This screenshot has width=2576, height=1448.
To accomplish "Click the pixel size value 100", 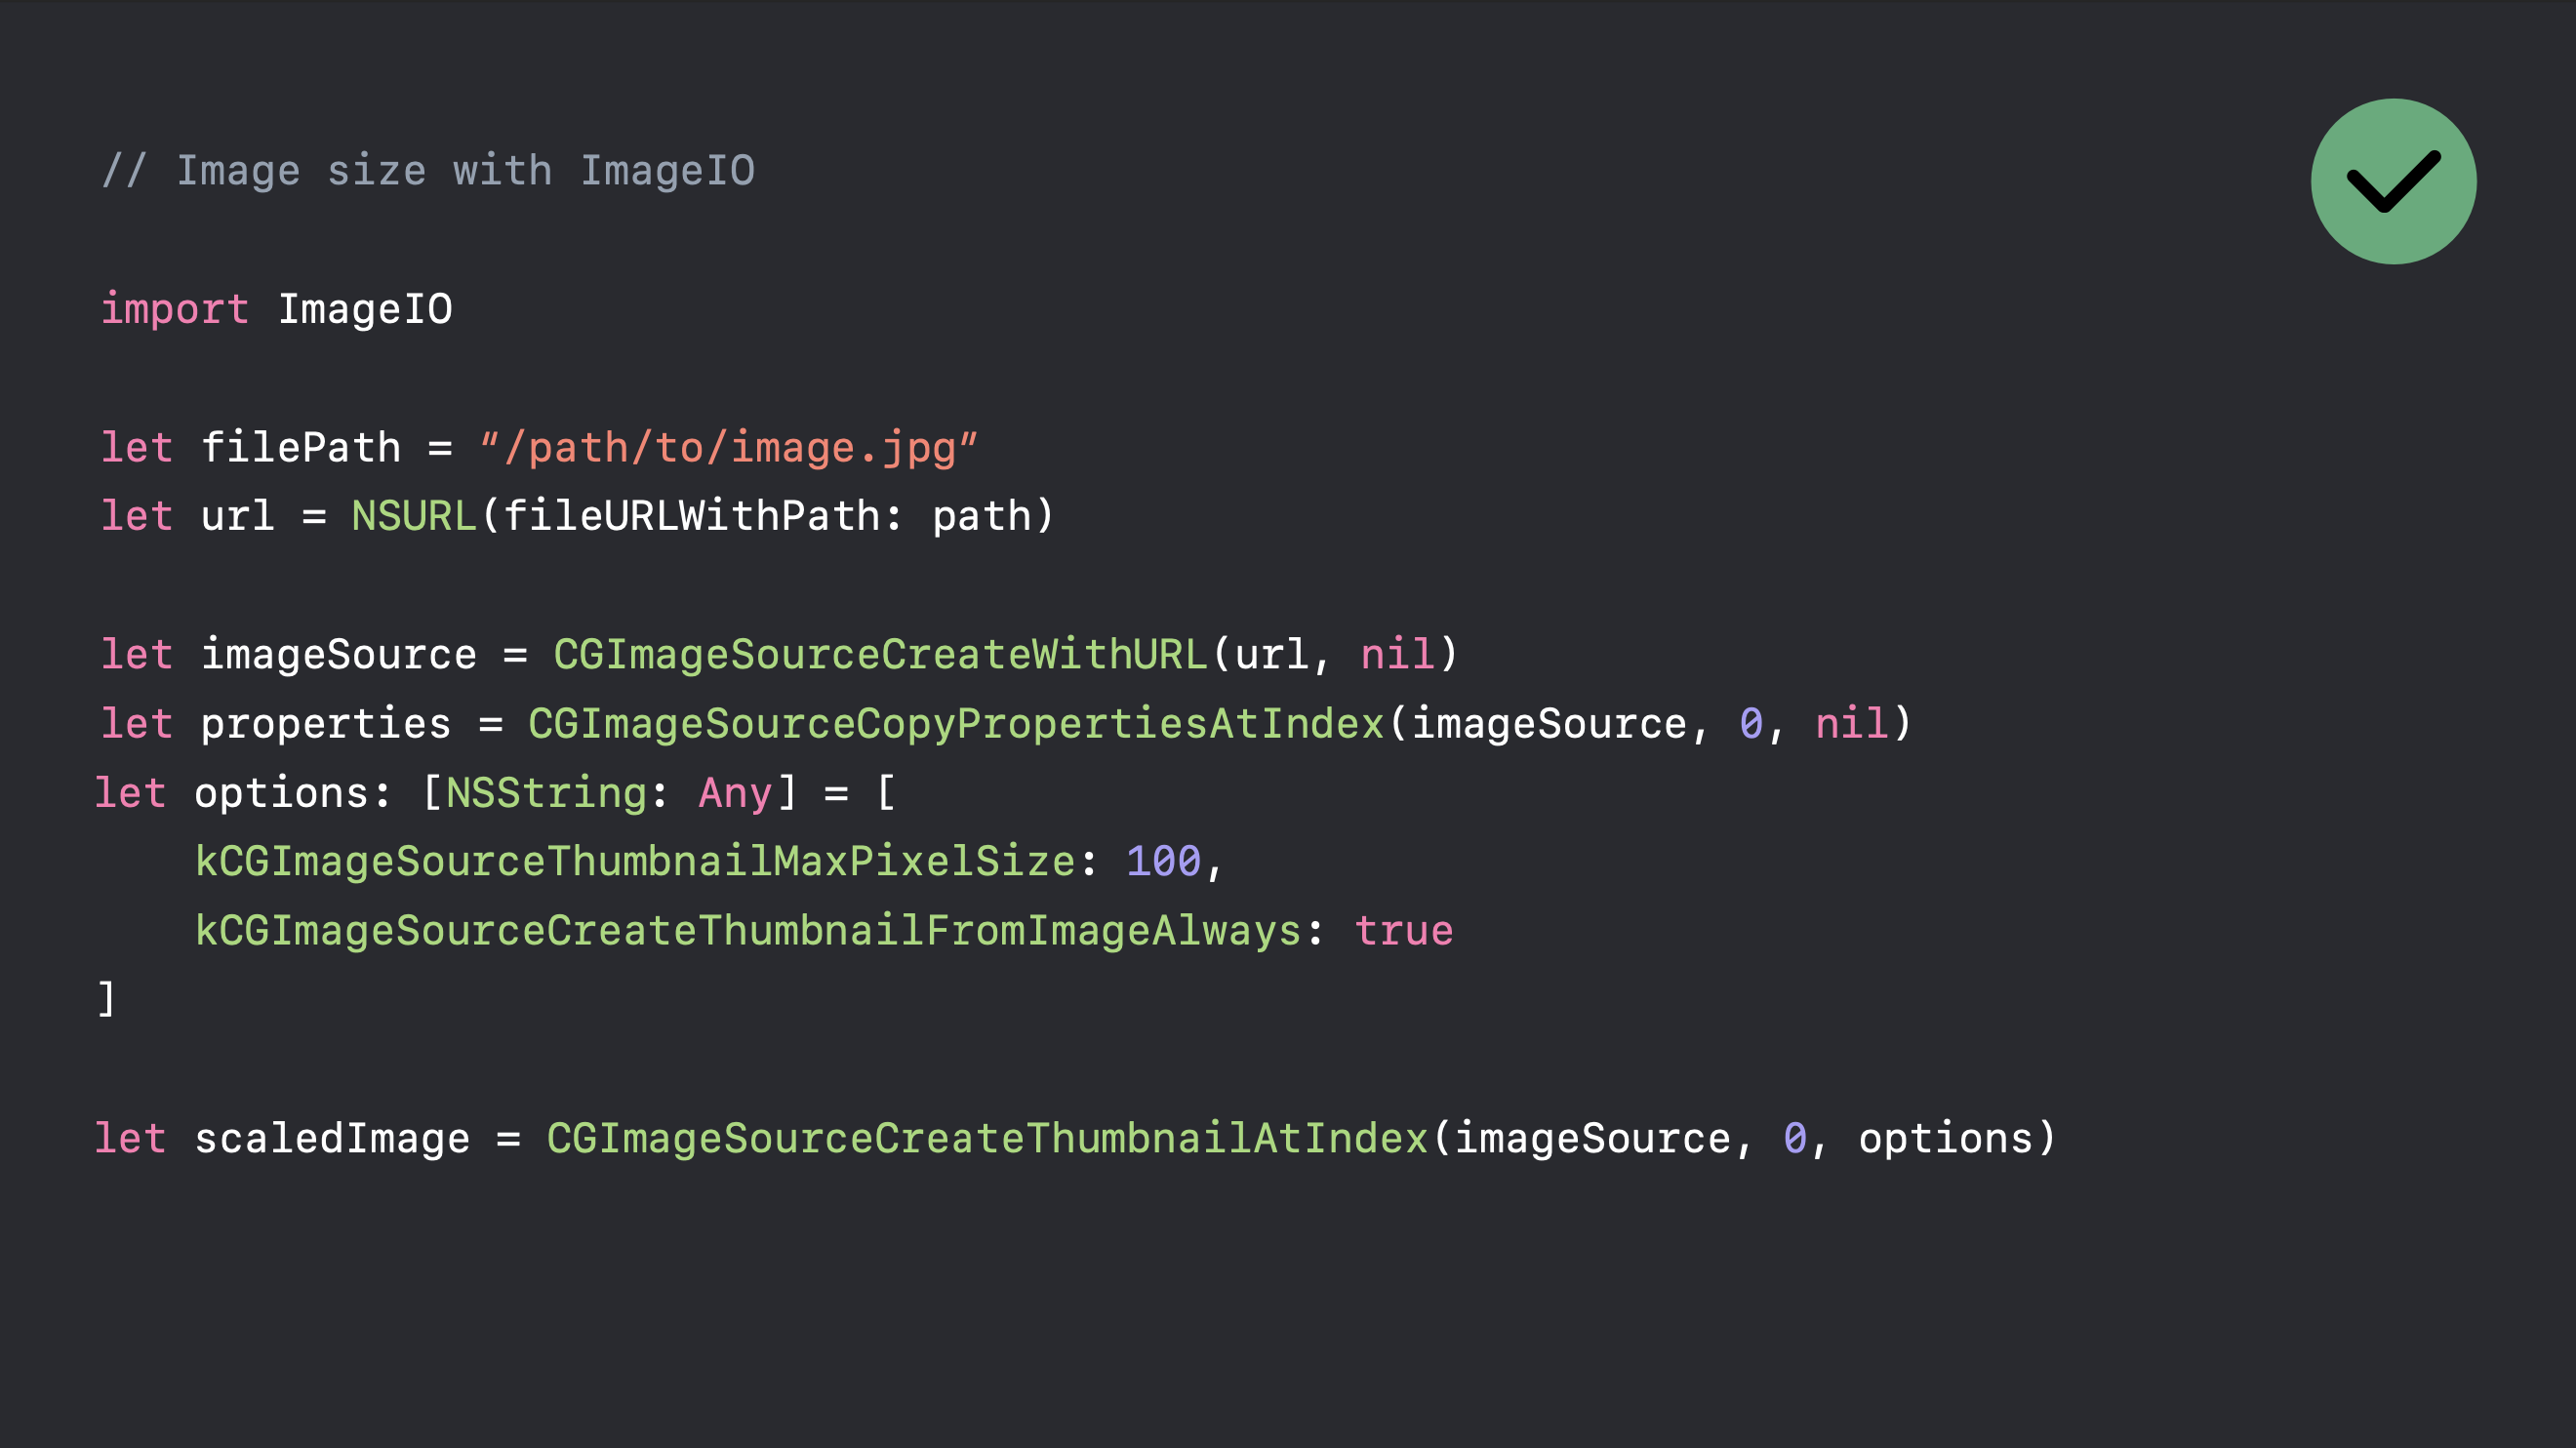I will (1168, 861).
